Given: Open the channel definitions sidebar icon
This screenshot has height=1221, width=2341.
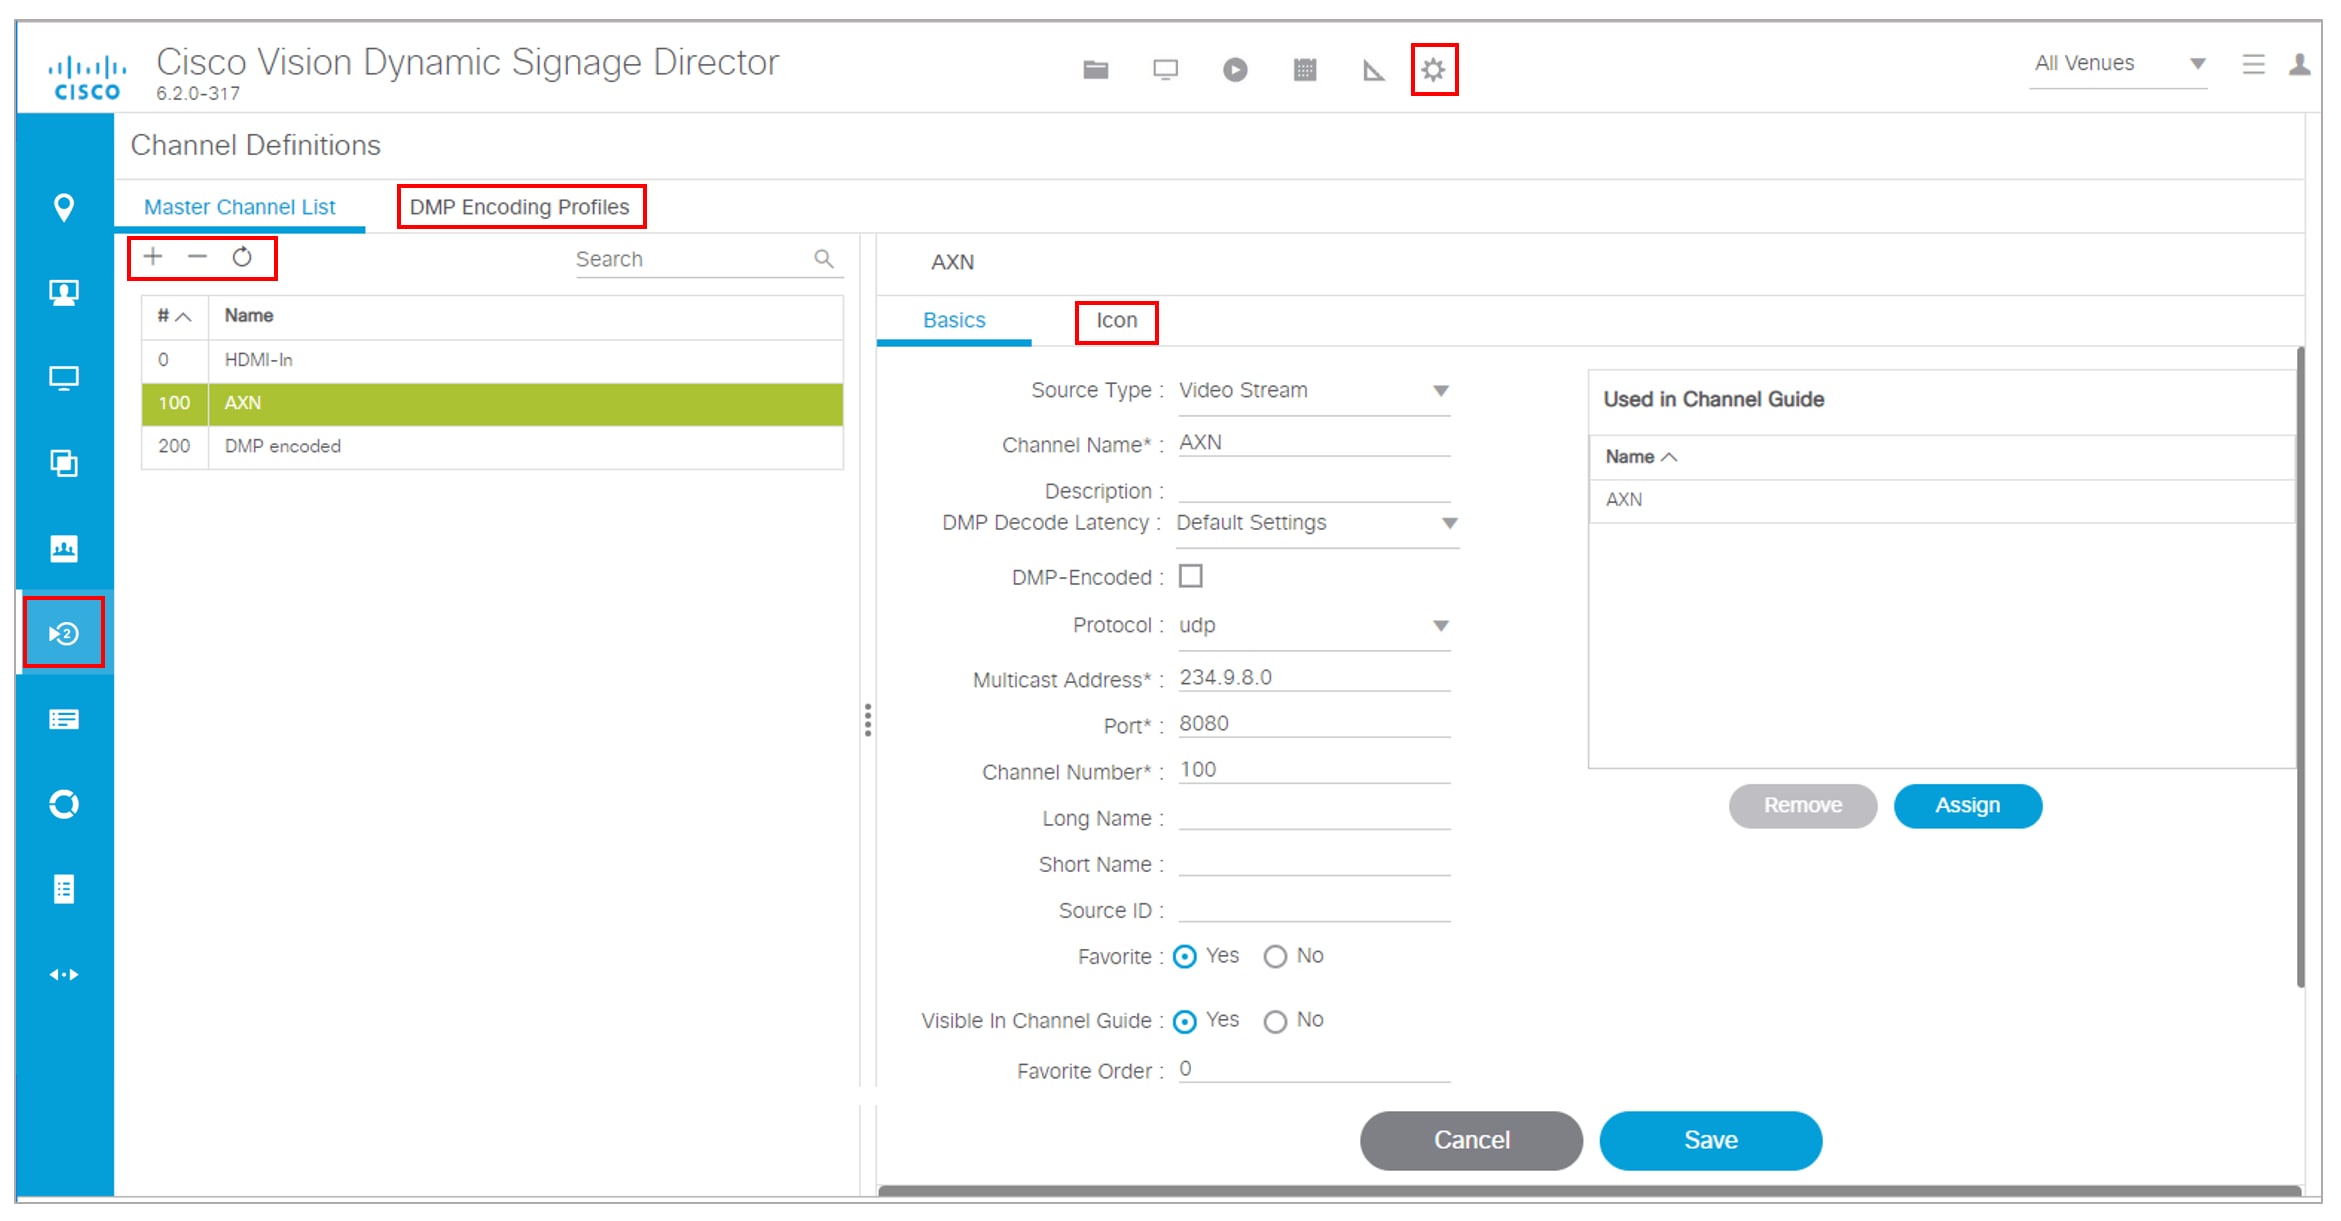Looking at the screenshot, I should point(64,633).
